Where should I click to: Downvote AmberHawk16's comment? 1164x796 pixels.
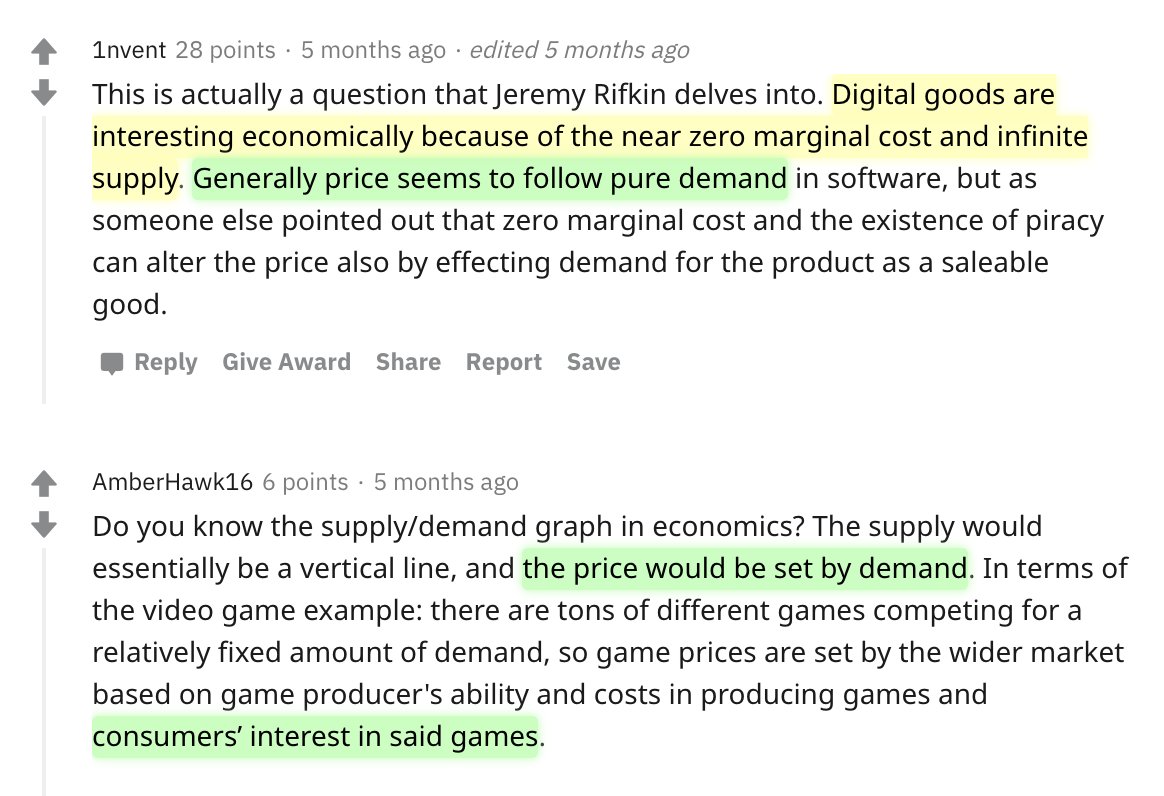click(44, 523)
